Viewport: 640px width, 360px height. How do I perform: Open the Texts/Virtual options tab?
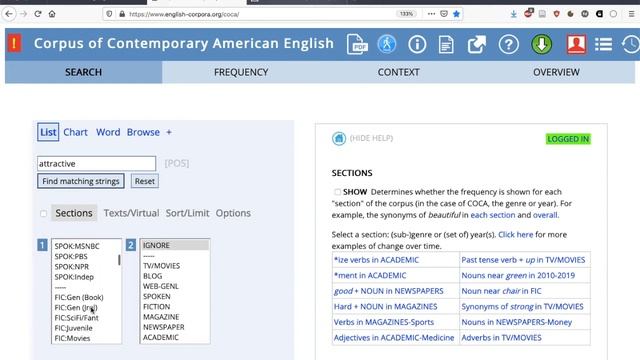(131, 213)
